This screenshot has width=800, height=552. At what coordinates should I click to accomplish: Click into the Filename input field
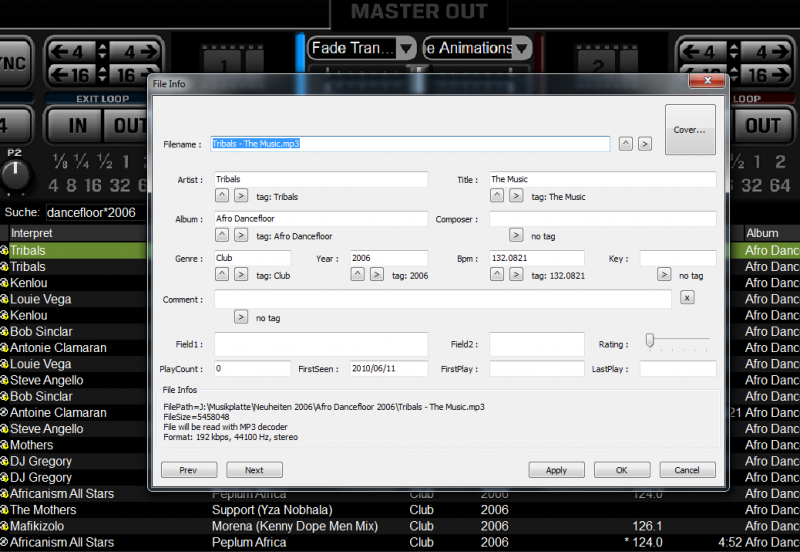(x=411, y=144)
